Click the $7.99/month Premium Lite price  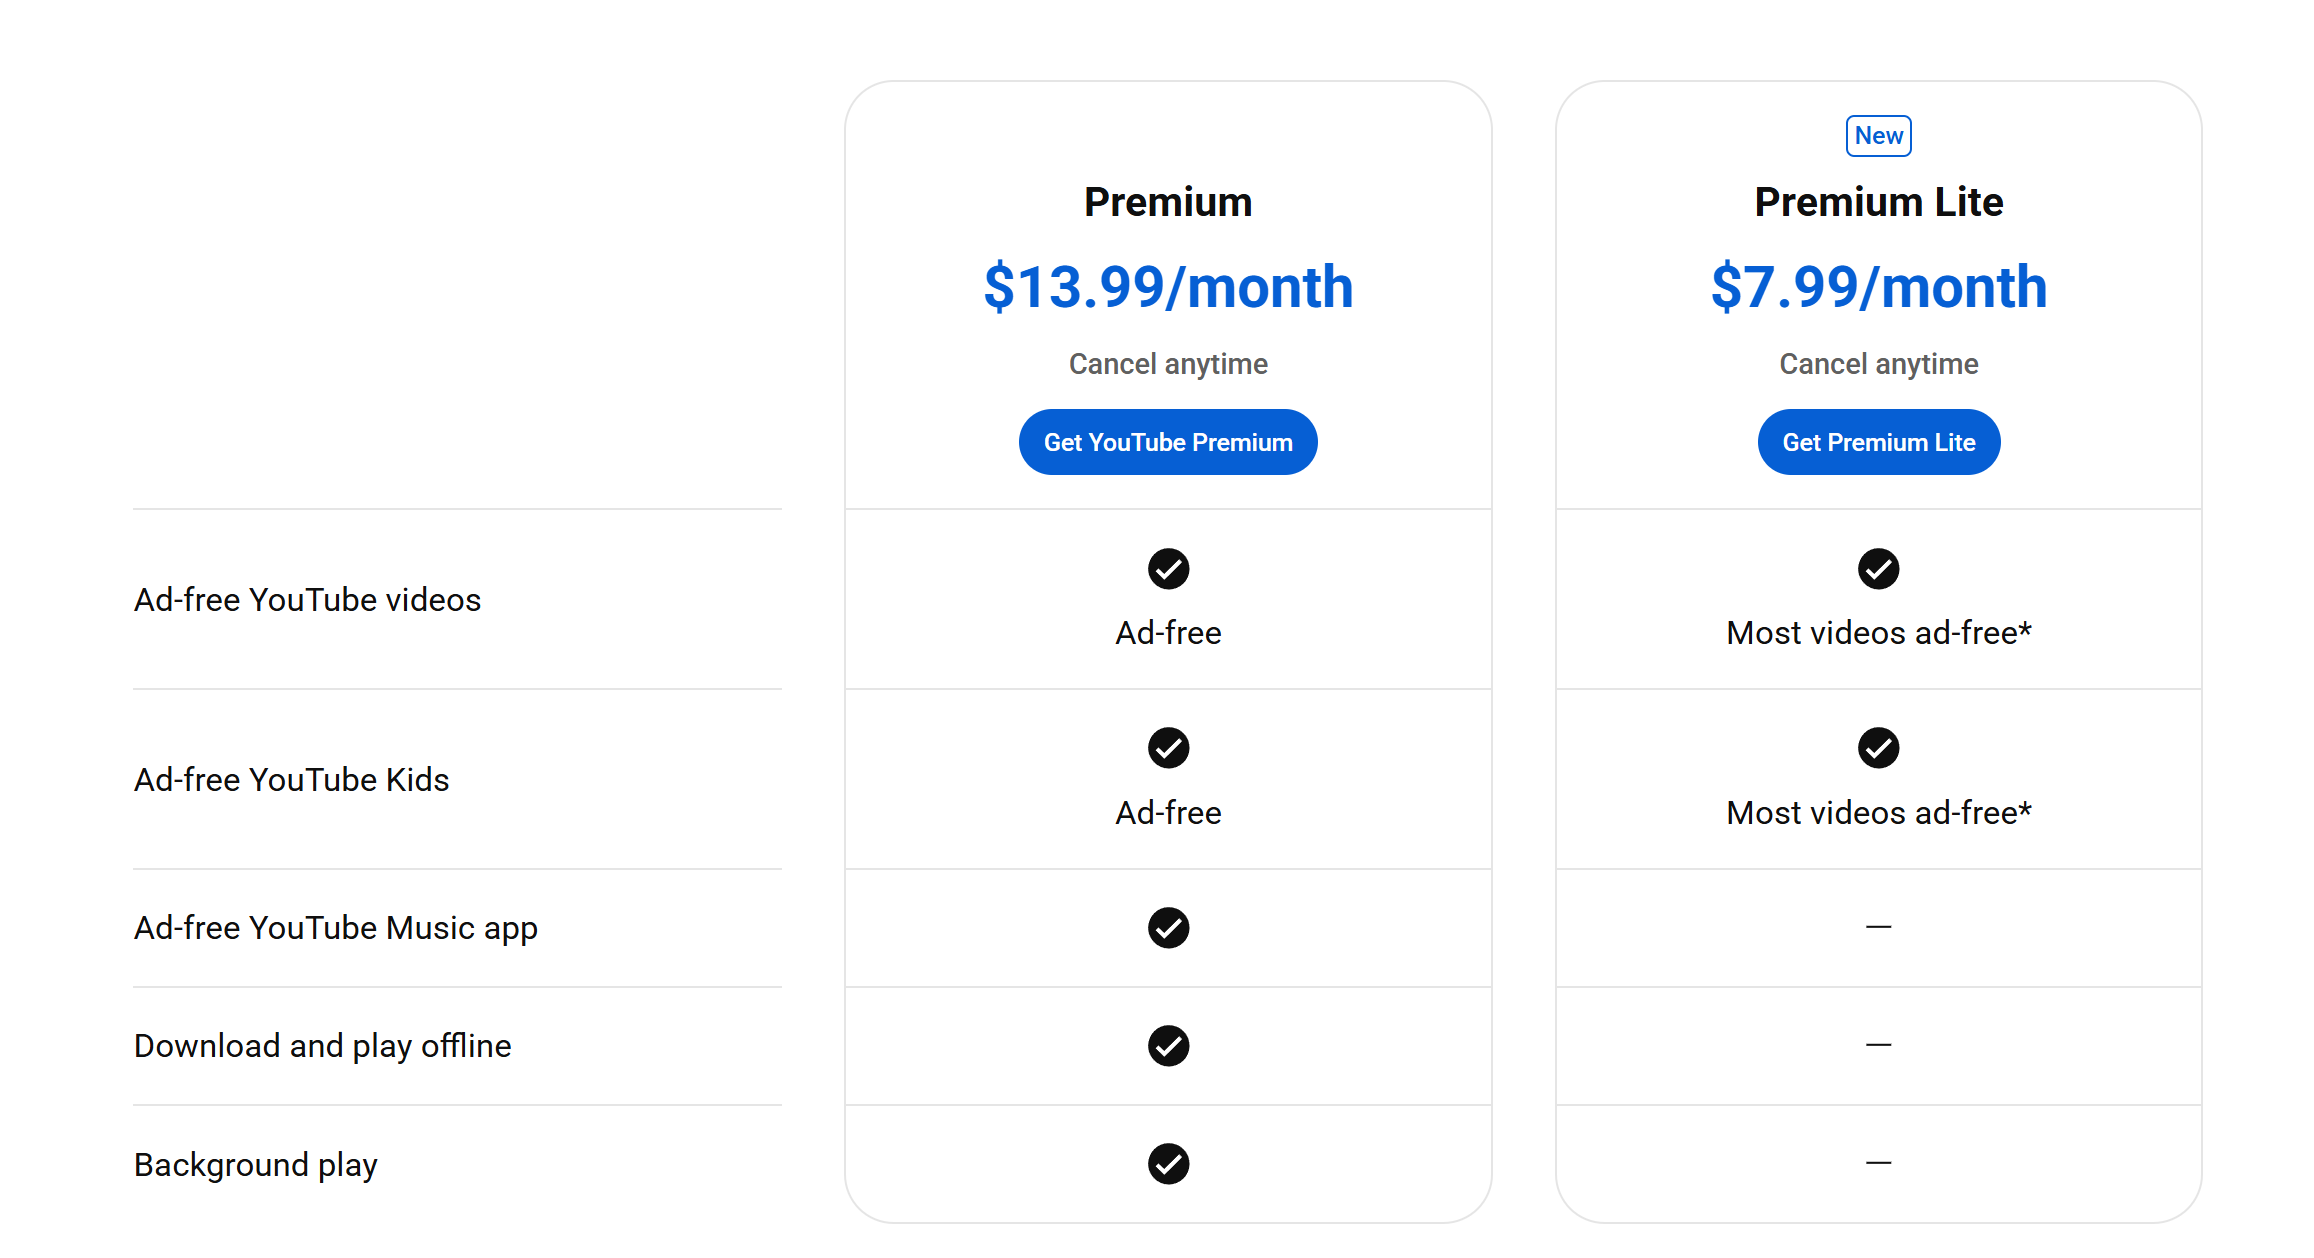click(x=1878, y=287)
